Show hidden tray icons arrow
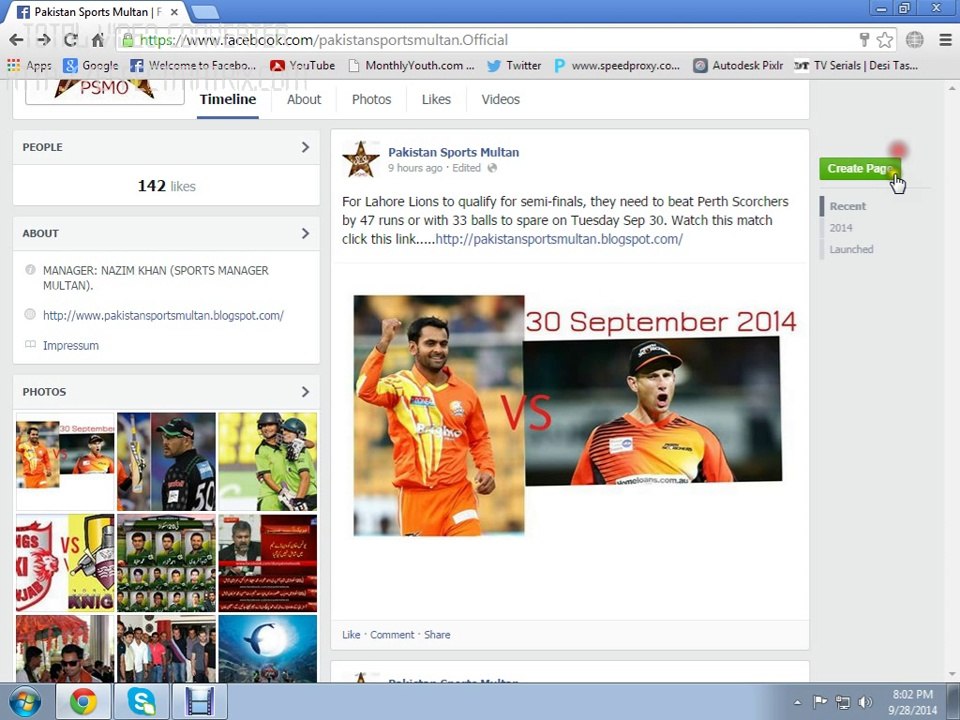This screenshot has width=960, height=720. click(x=797, y=702)
